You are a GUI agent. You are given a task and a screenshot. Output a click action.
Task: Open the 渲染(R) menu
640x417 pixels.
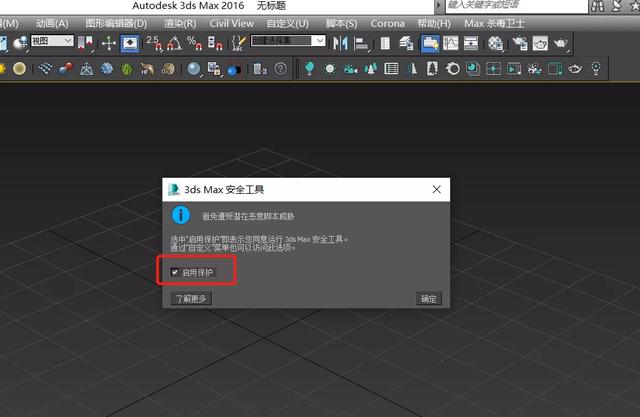click(180, 24)
